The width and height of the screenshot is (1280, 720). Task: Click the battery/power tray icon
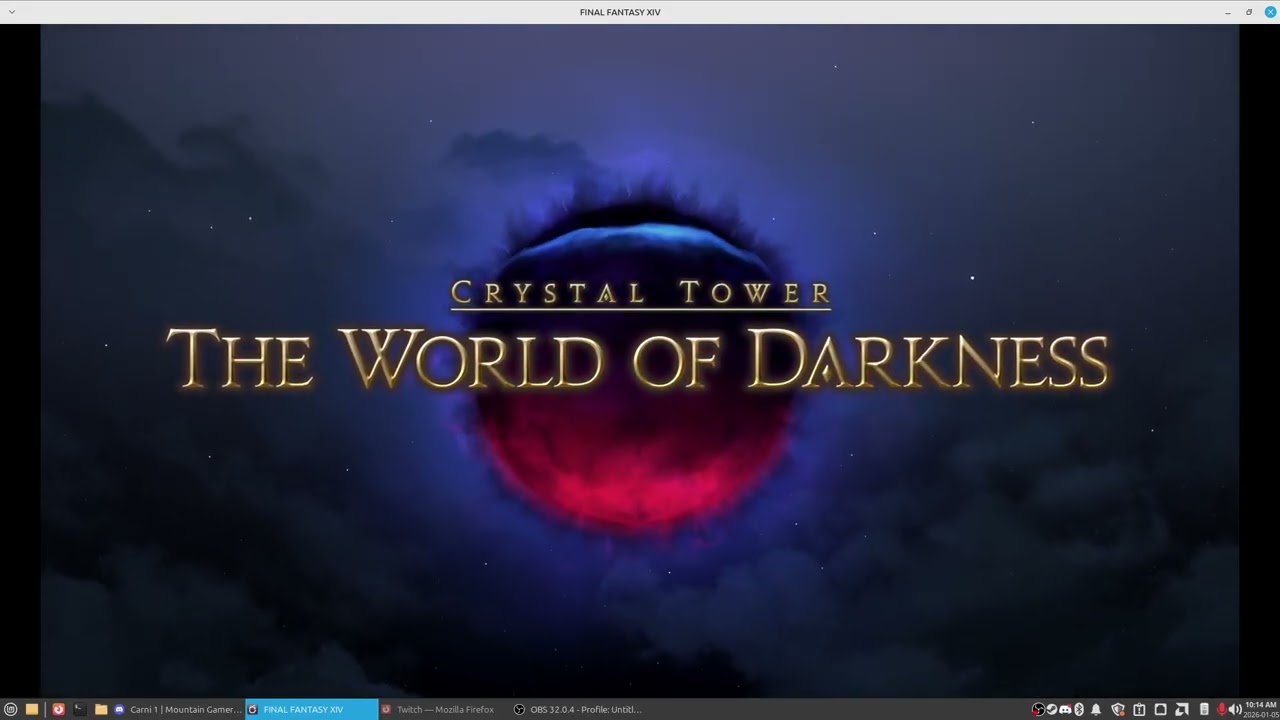[x=1204, y=709]
